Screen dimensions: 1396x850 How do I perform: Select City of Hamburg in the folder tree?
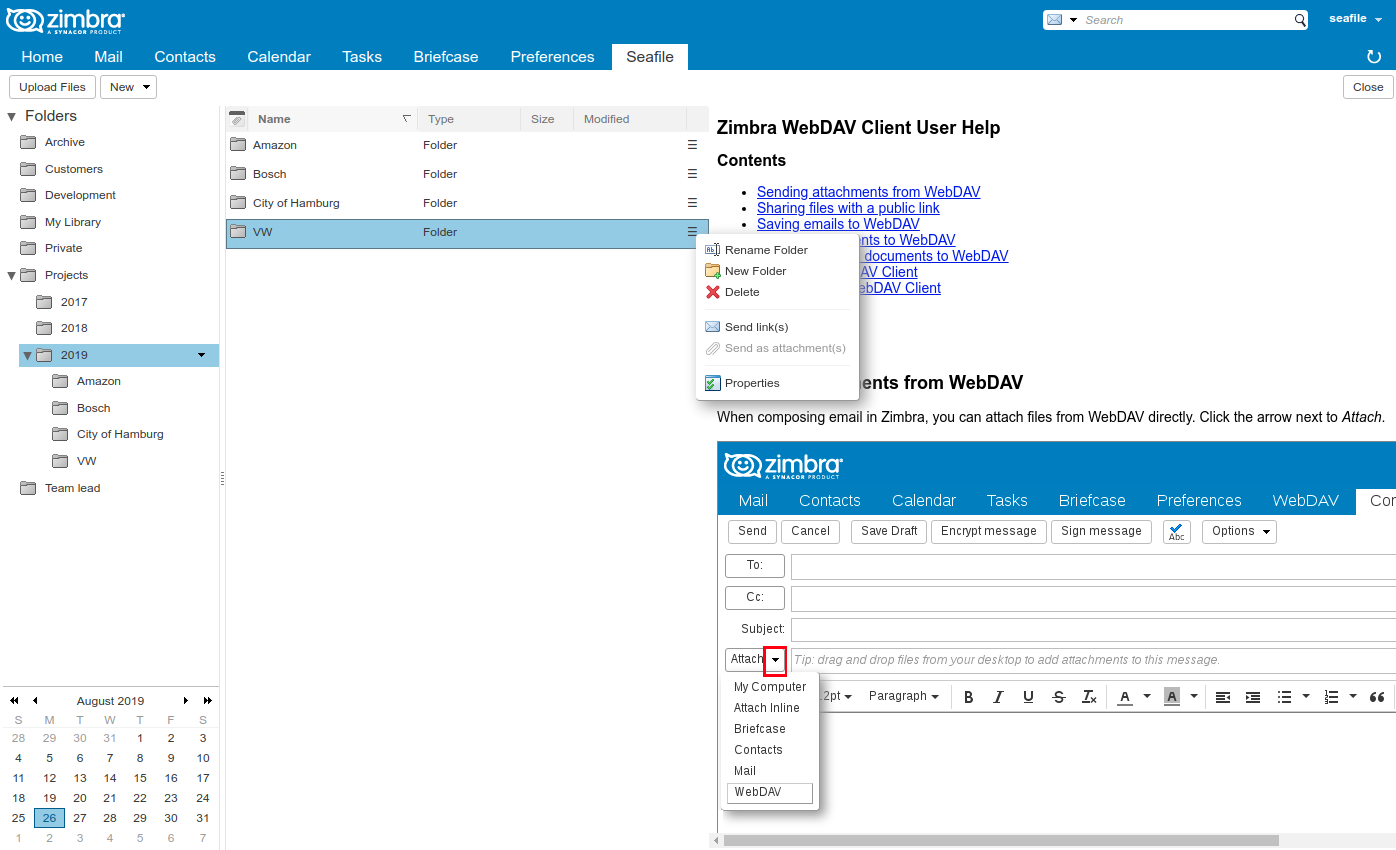[120, 434]
